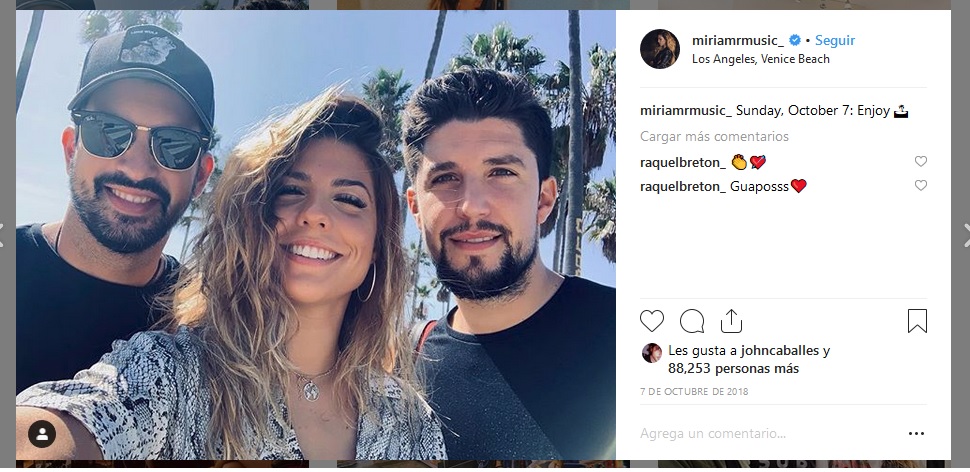Save post with the bookmark icon
Viewport: 970px width, 472px height.
click(x=917, y=321)
